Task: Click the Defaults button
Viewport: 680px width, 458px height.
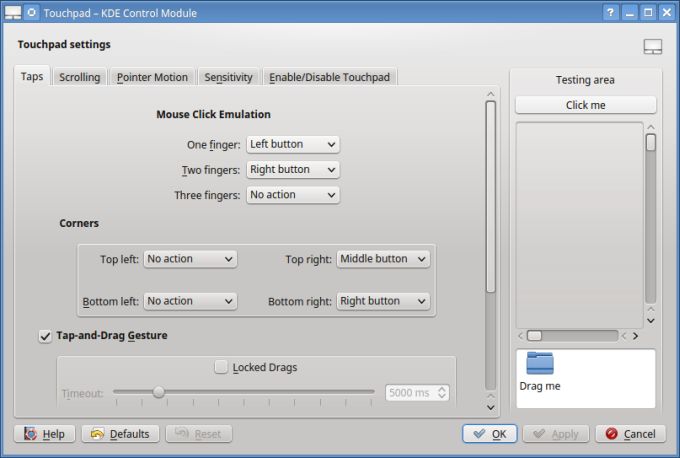Action: [121, 434]
